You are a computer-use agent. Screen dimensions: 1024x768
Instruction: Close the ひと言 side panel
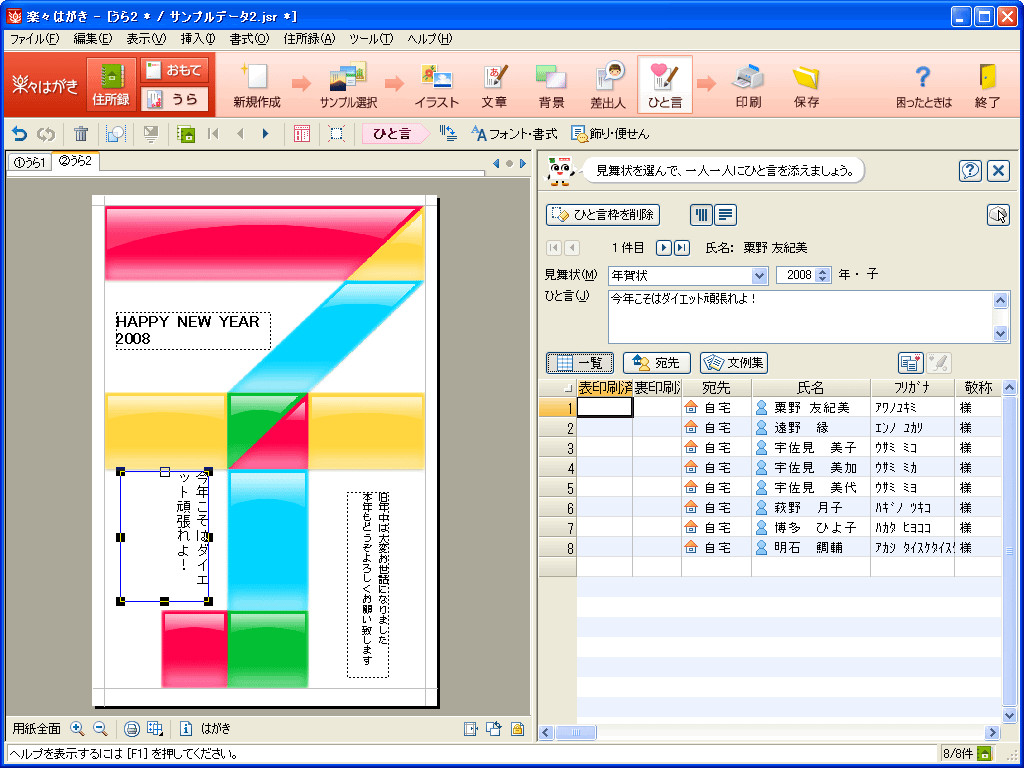[x=998, y=171]
